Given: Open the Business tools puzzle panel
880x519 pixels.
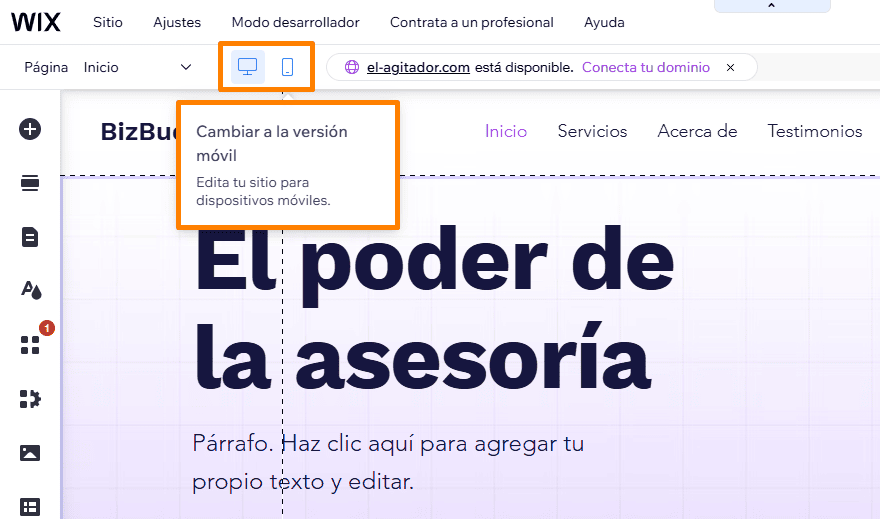Looking at the screenshot, I should pyautogui.click(x=30, y=399).
